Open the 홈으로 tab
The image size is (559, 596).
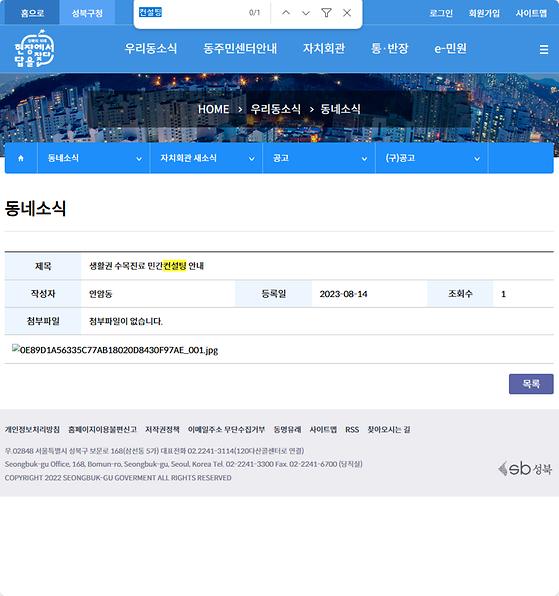pyautogui.click(x=32, y=13)
